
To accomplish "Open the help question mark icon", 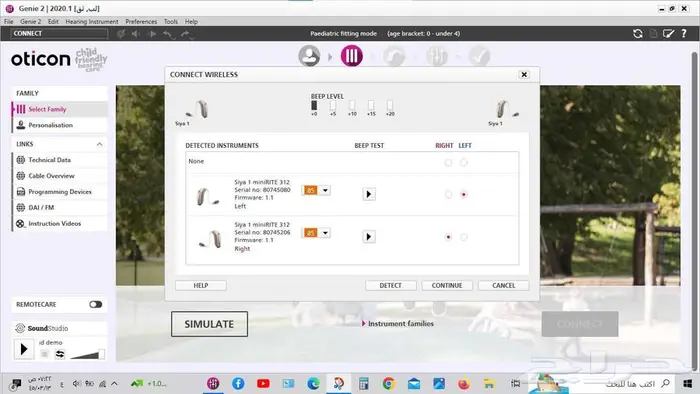I will pyautogui.click(x=684, y=33).
